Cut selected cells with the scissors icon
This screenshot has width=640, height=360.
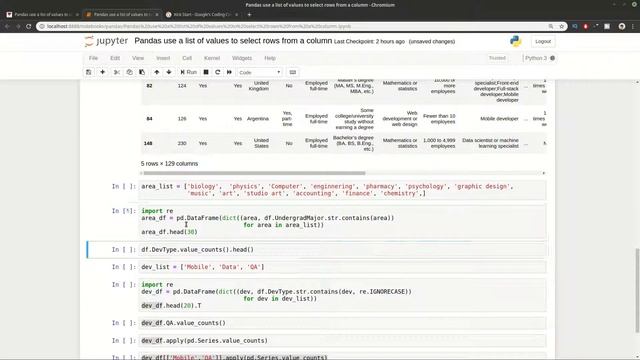pyautogui.click(x=117, y=72)
